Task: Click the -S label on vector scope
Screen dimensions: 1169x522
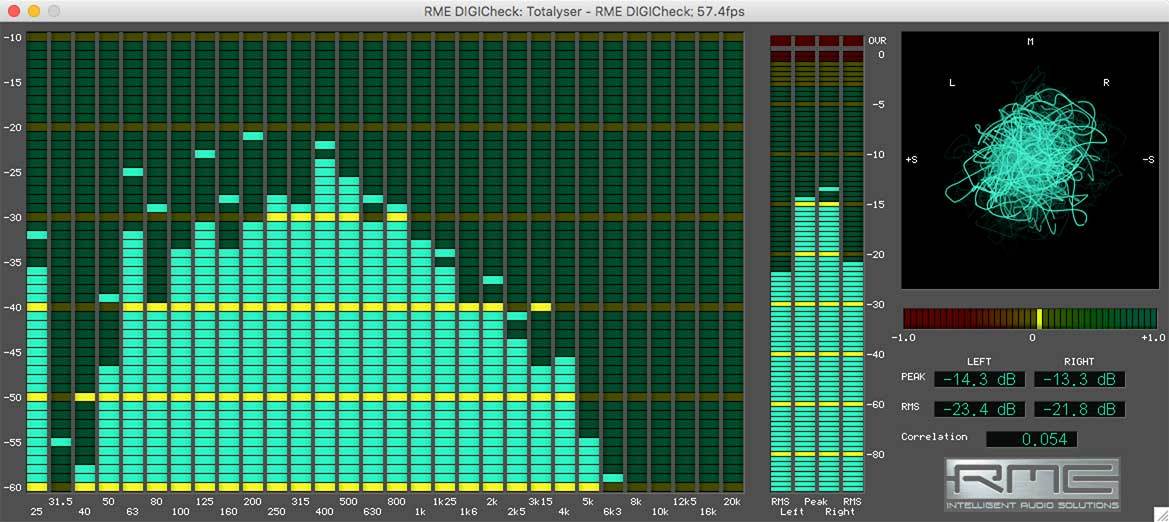Action: tap(1149, 160)
